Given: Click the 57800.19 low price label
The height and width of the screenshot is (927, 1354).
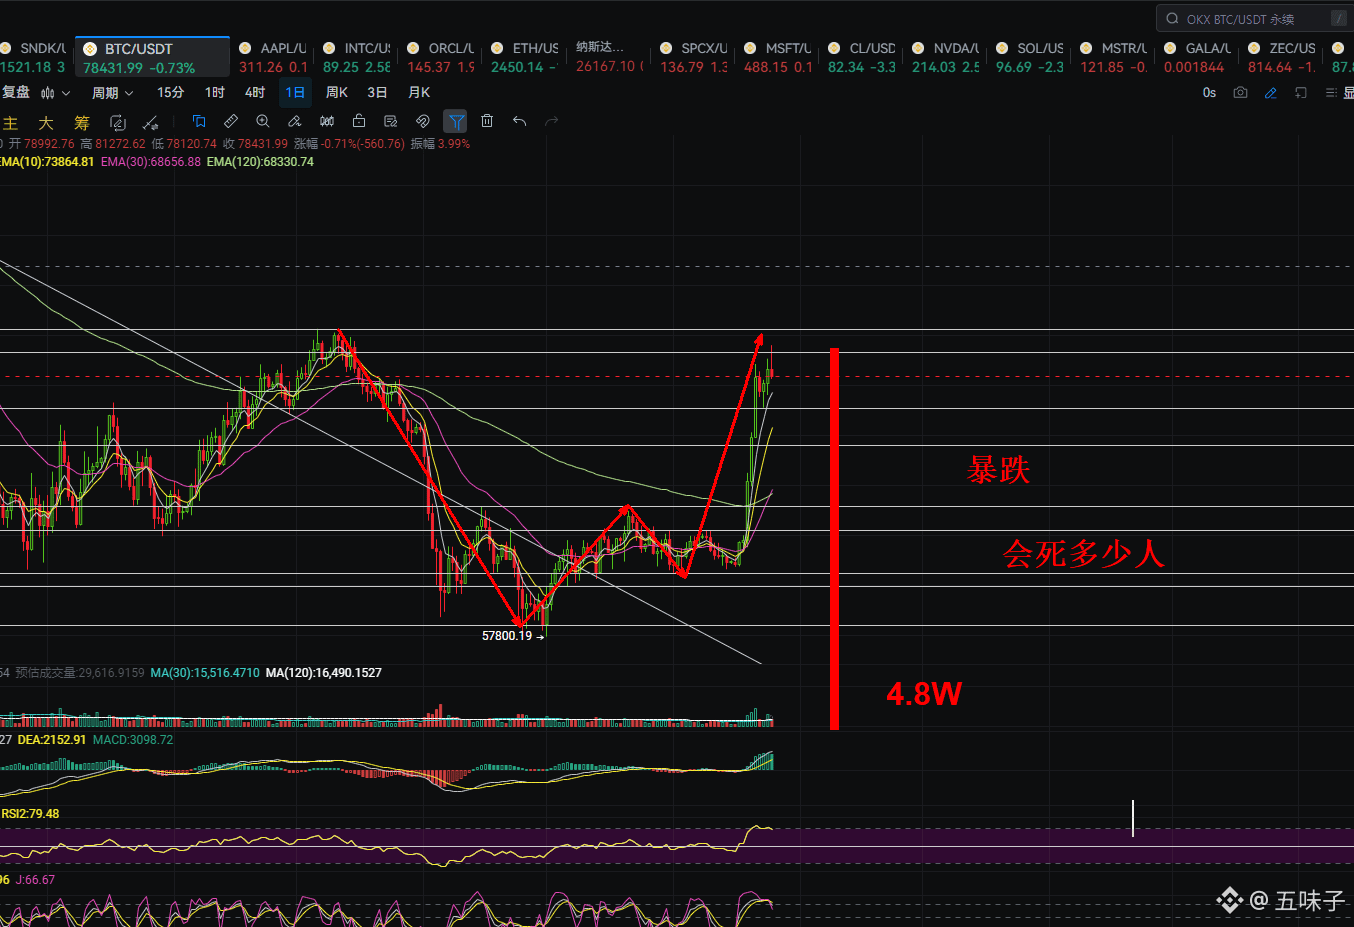Looking at the screenshot, I should (x=507, y=636).
